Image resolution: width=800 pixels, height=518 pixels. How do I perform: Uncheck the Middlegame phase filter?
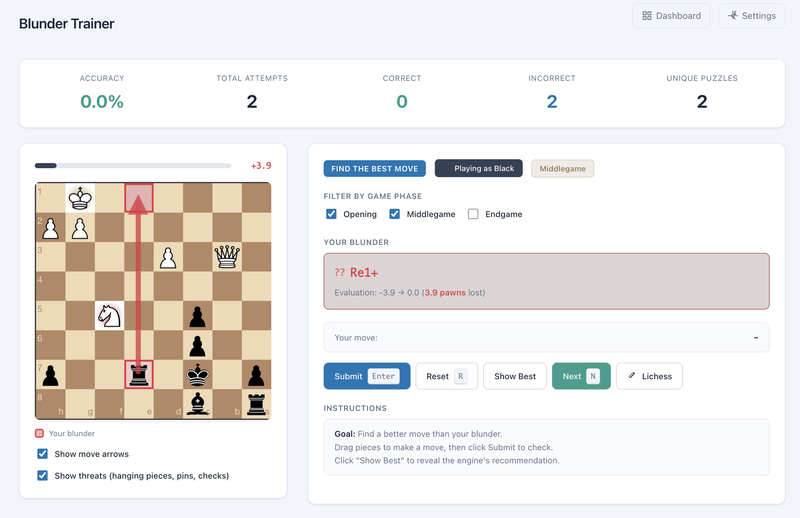[x=395, y=214]
